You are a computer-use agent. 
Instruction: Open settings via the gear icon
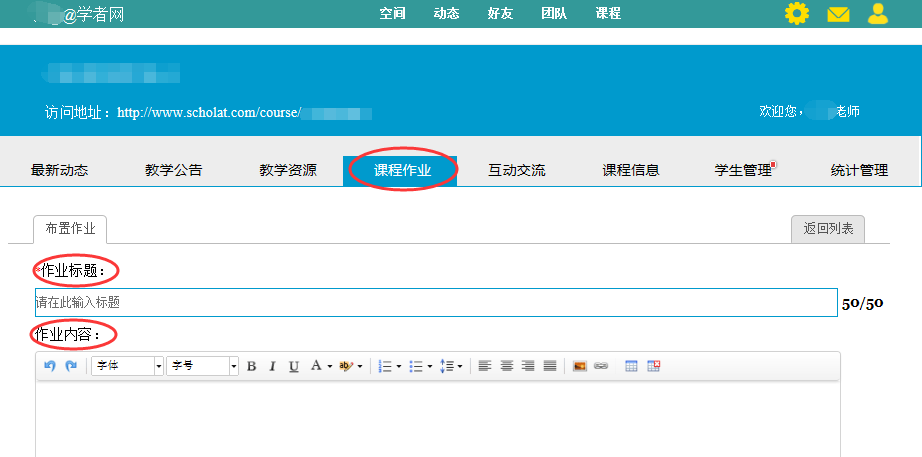(x=797, y=14)
